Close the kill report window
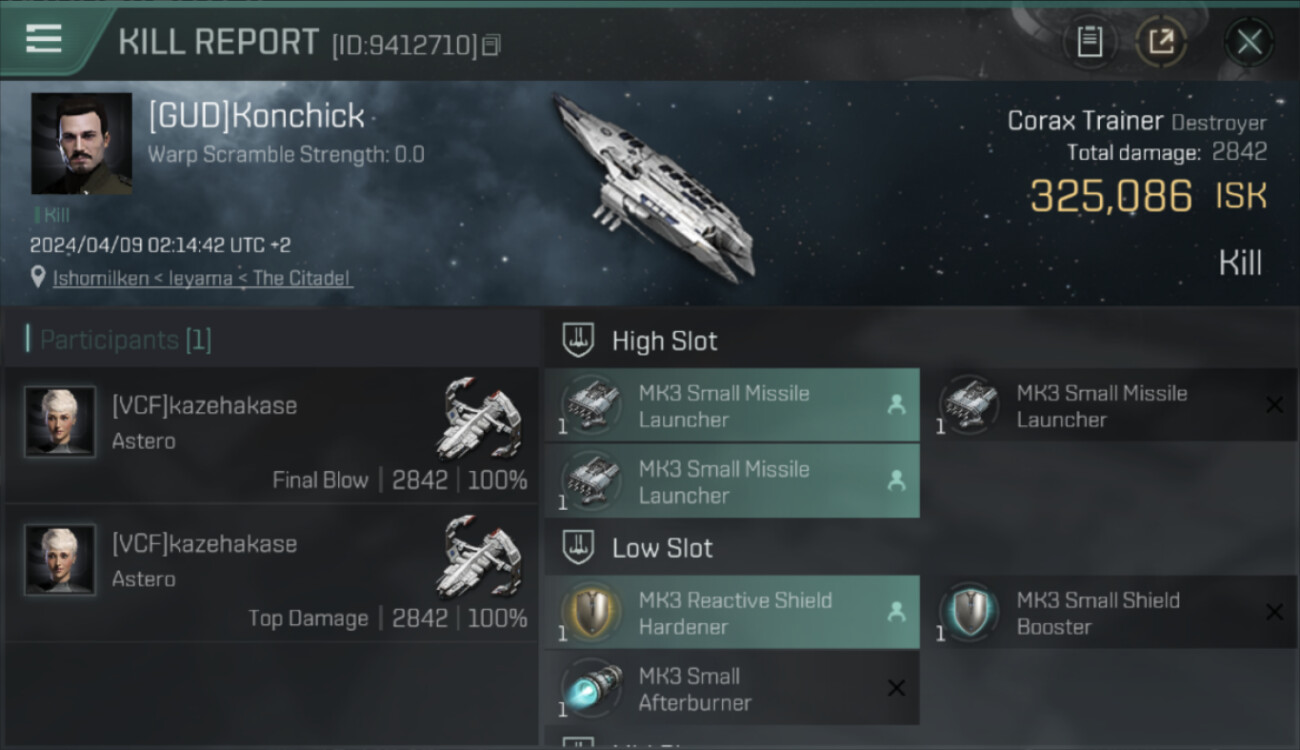The height and width of the screenshot is (750, 1300). pos(1249,42)
